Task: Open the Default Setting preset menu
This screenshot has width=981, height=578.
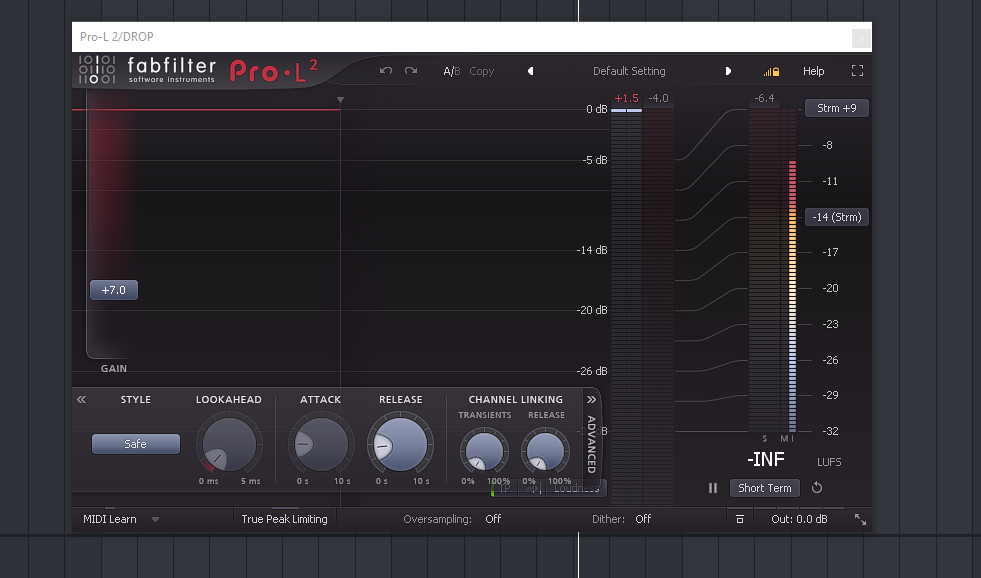Action: 629,71
